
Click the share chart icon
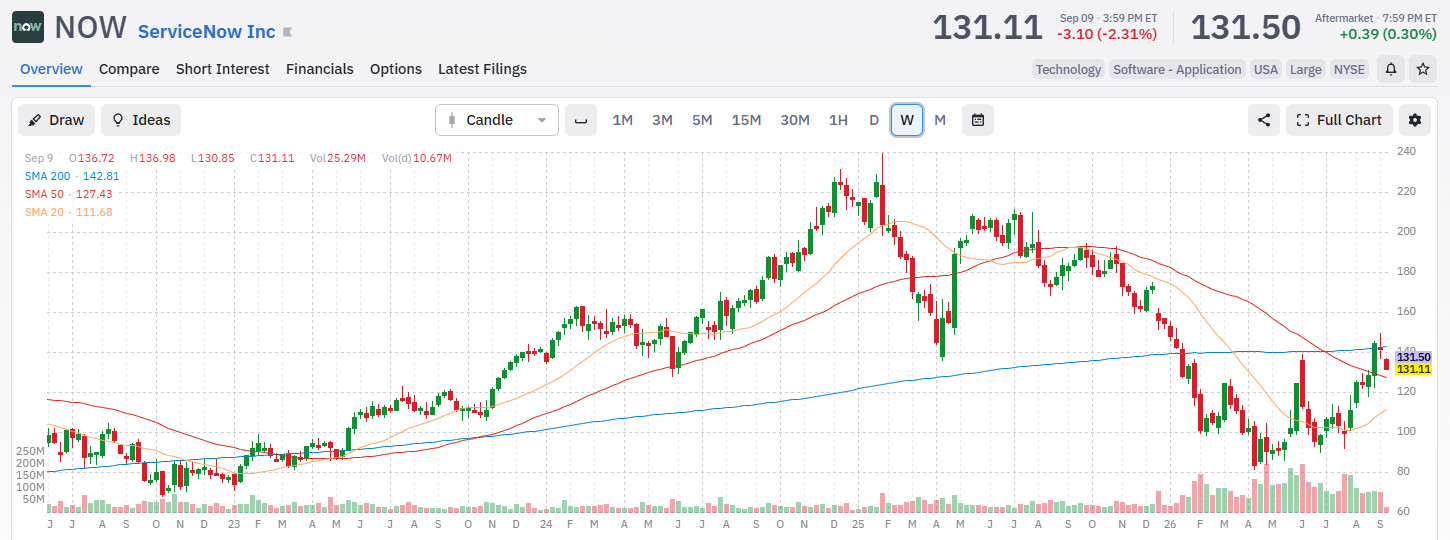1264,120
